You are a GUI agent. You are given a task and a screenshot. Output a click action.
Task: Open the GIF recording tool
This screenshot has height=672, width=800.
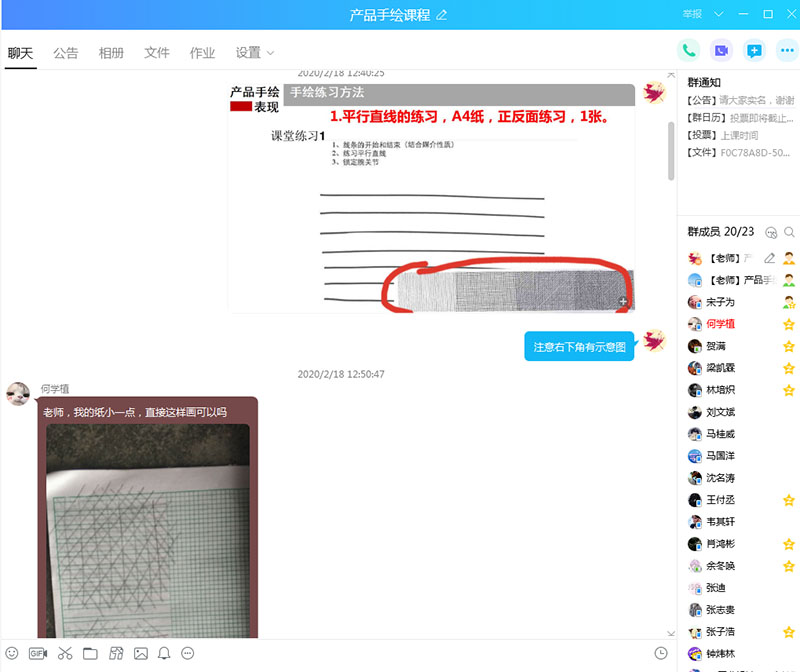tap(38, 653)
